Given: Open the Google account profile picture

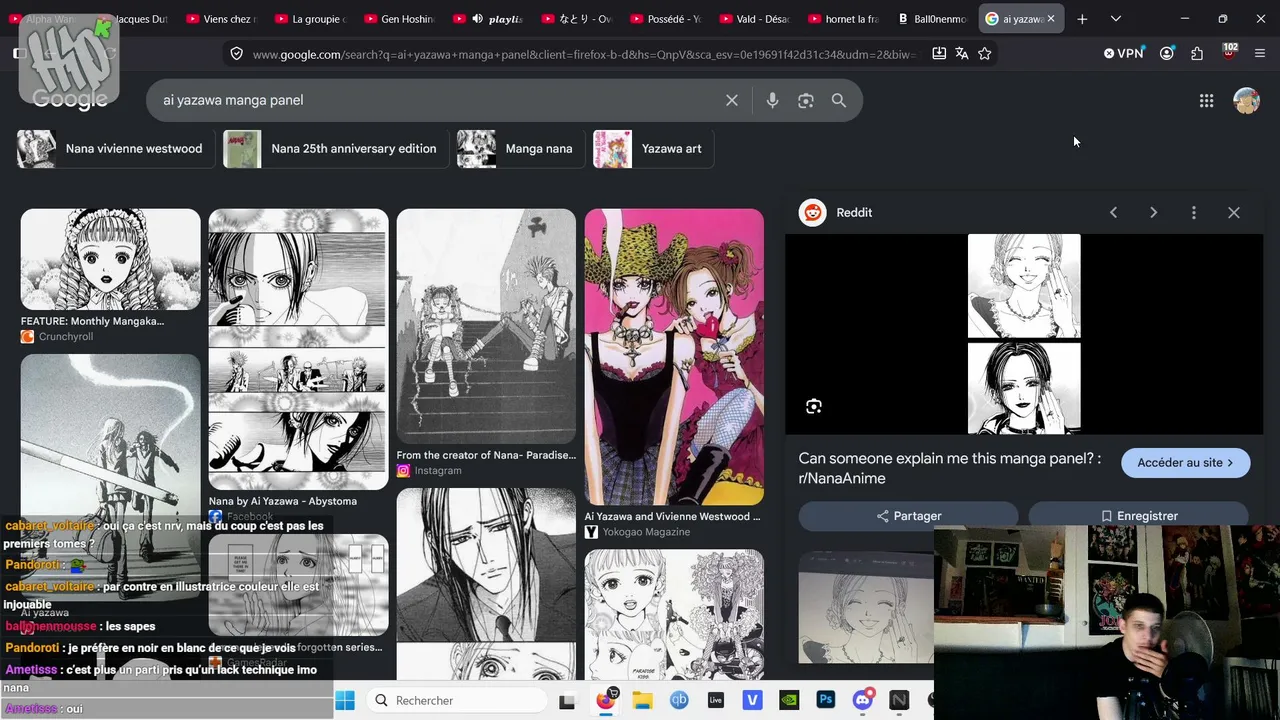Looking at the screenshot, I should 1246,100.
